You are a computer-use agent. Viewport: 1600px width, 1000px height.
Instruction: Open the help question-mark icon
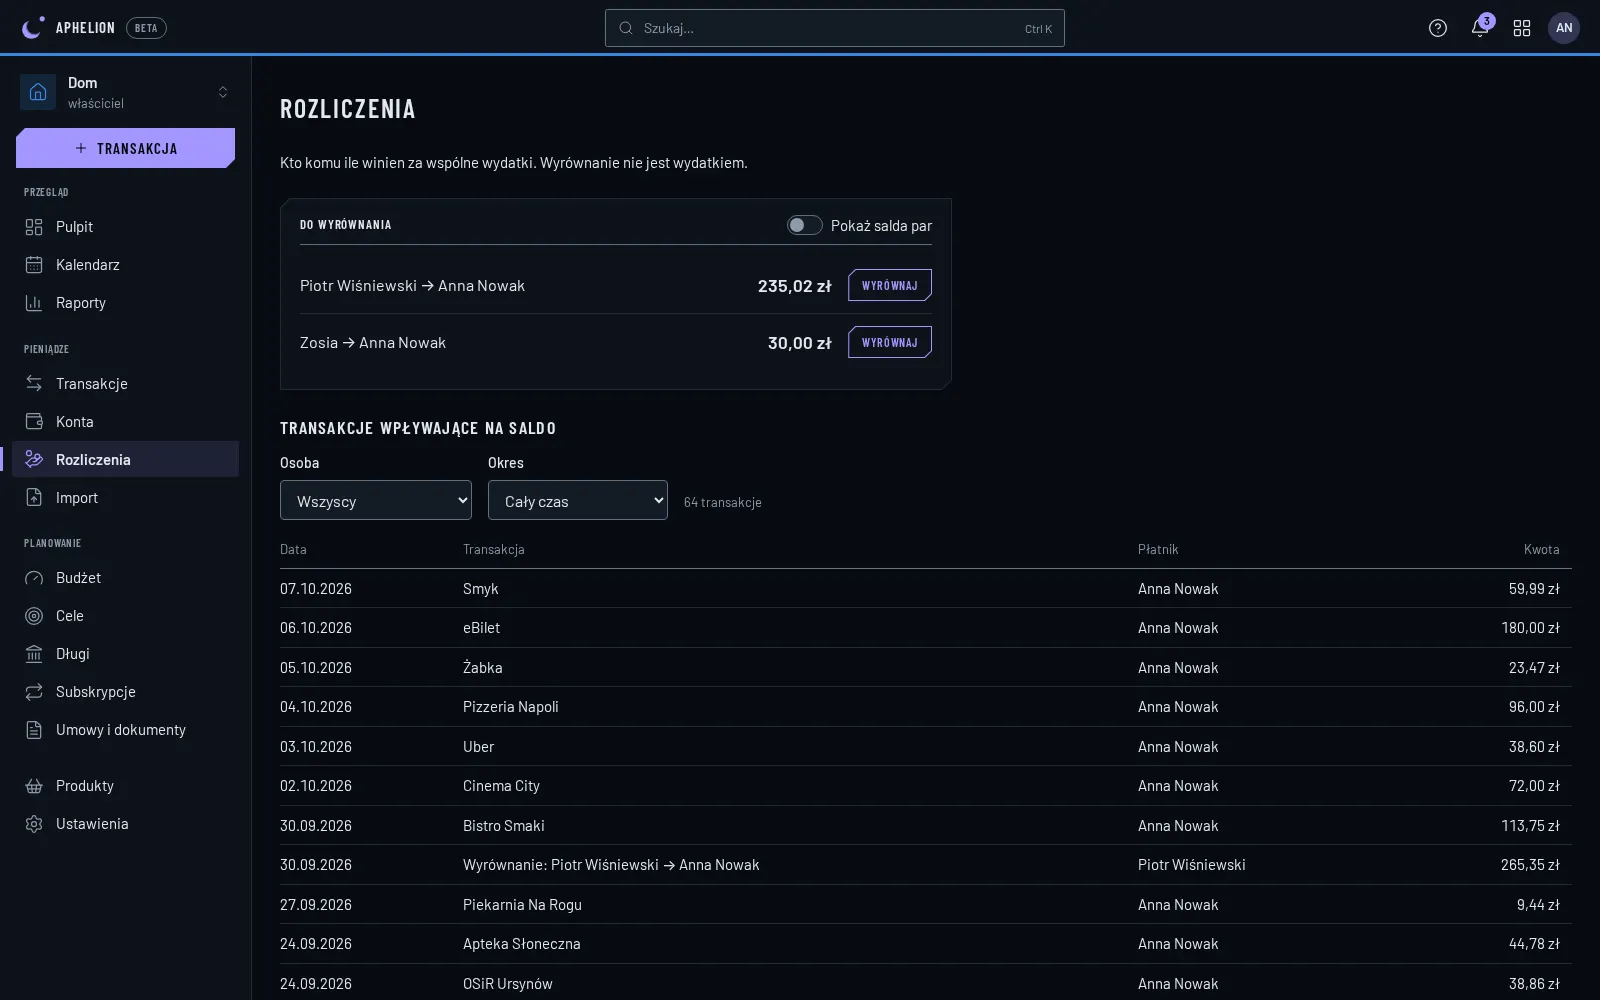[1438, 28]
